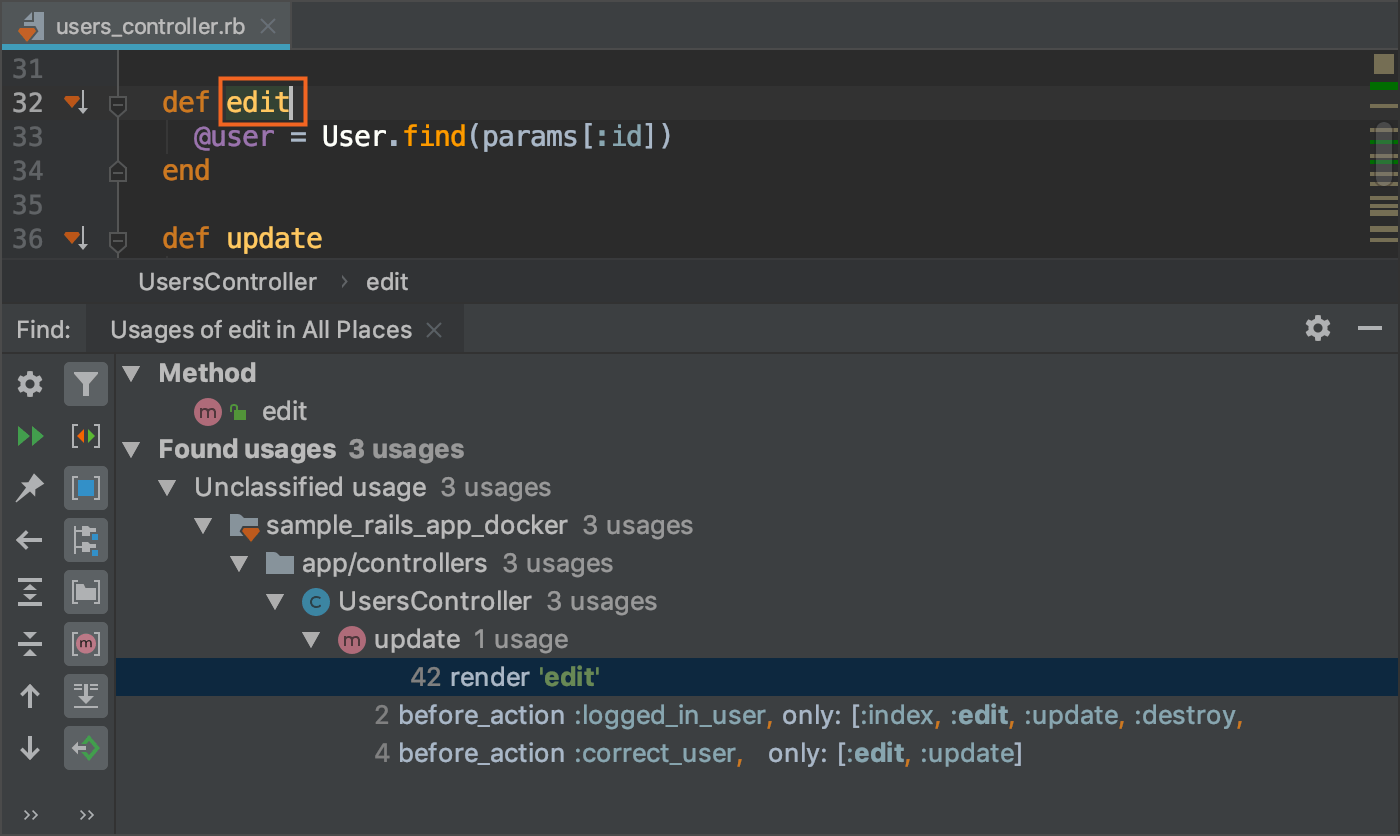Pin the Find Usages results tab
This screenshot has height=836, width=1400.
[29, 488]
